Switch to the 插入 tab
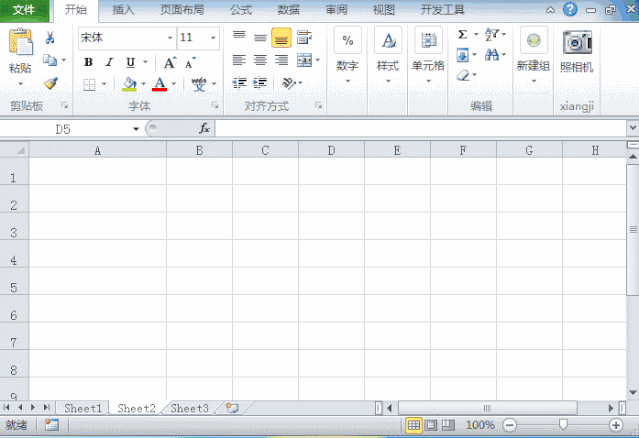The height and width of the screenshot is (438, 639). (123, 10)
